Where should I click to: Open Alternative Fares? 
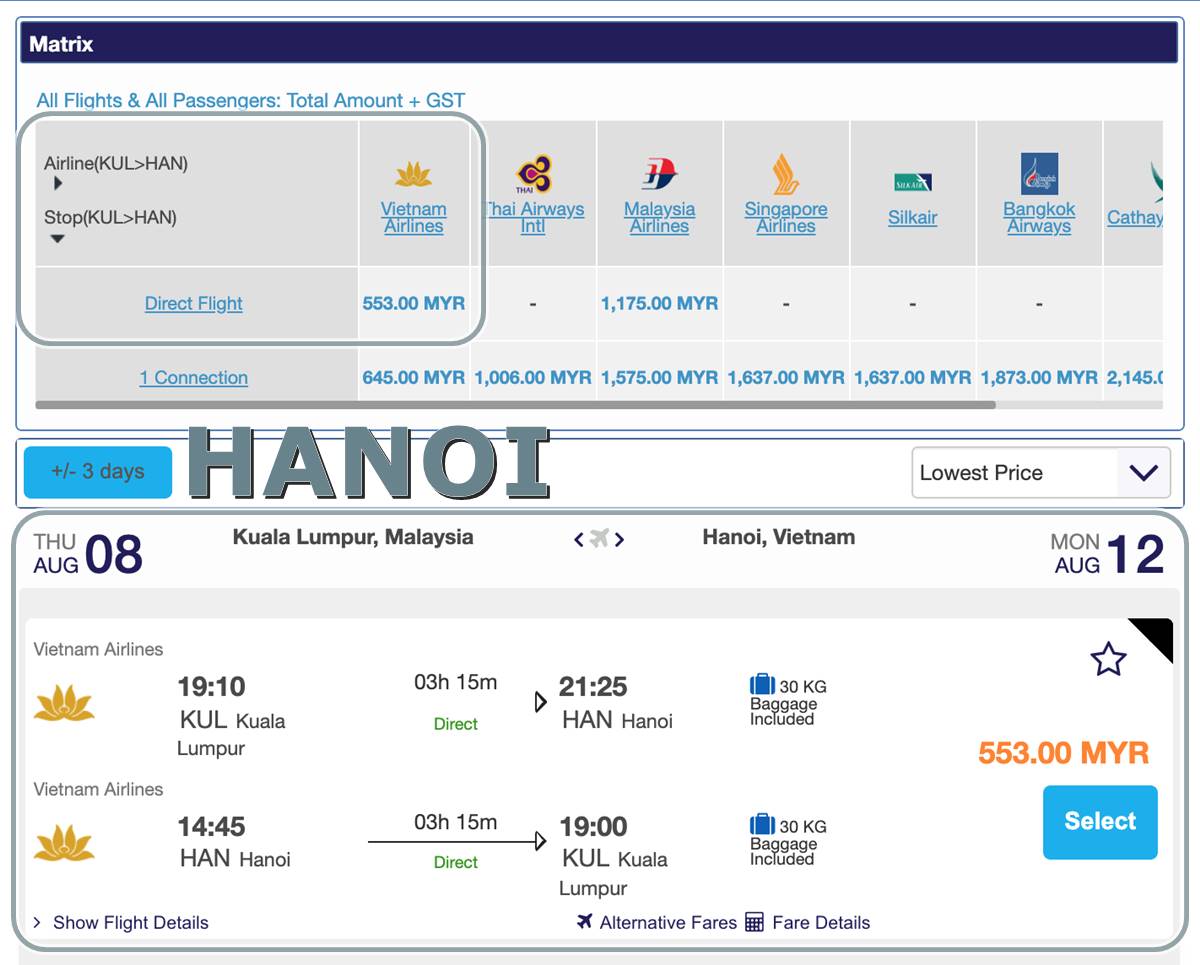pos(657,923)
